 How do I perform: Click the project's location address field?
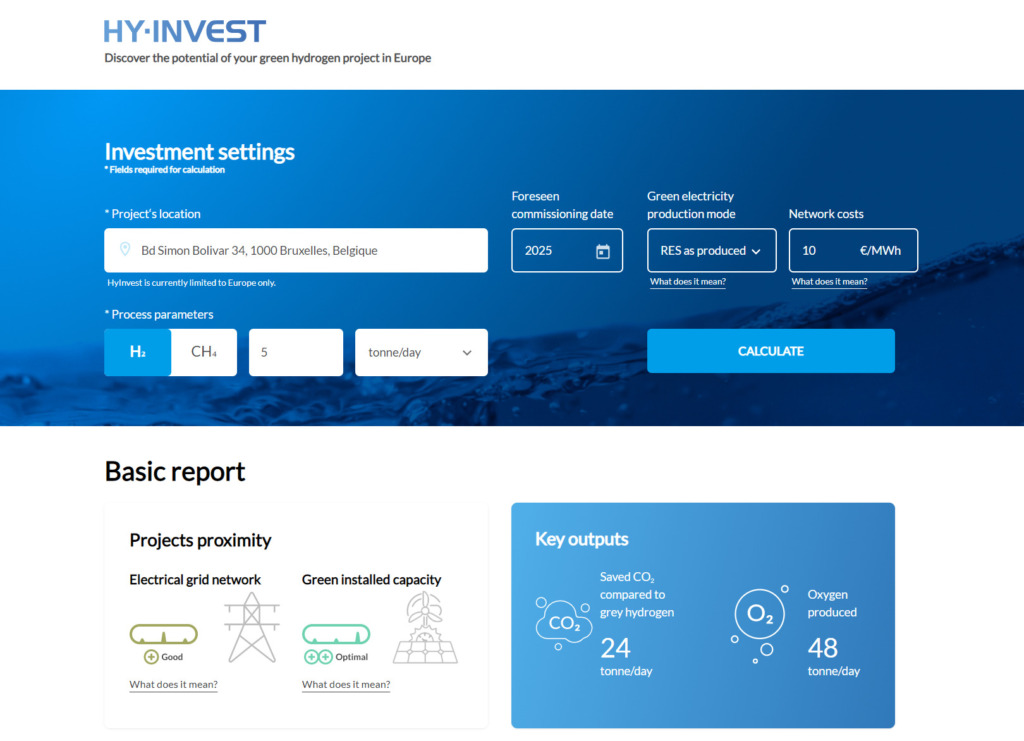[296, 250]
